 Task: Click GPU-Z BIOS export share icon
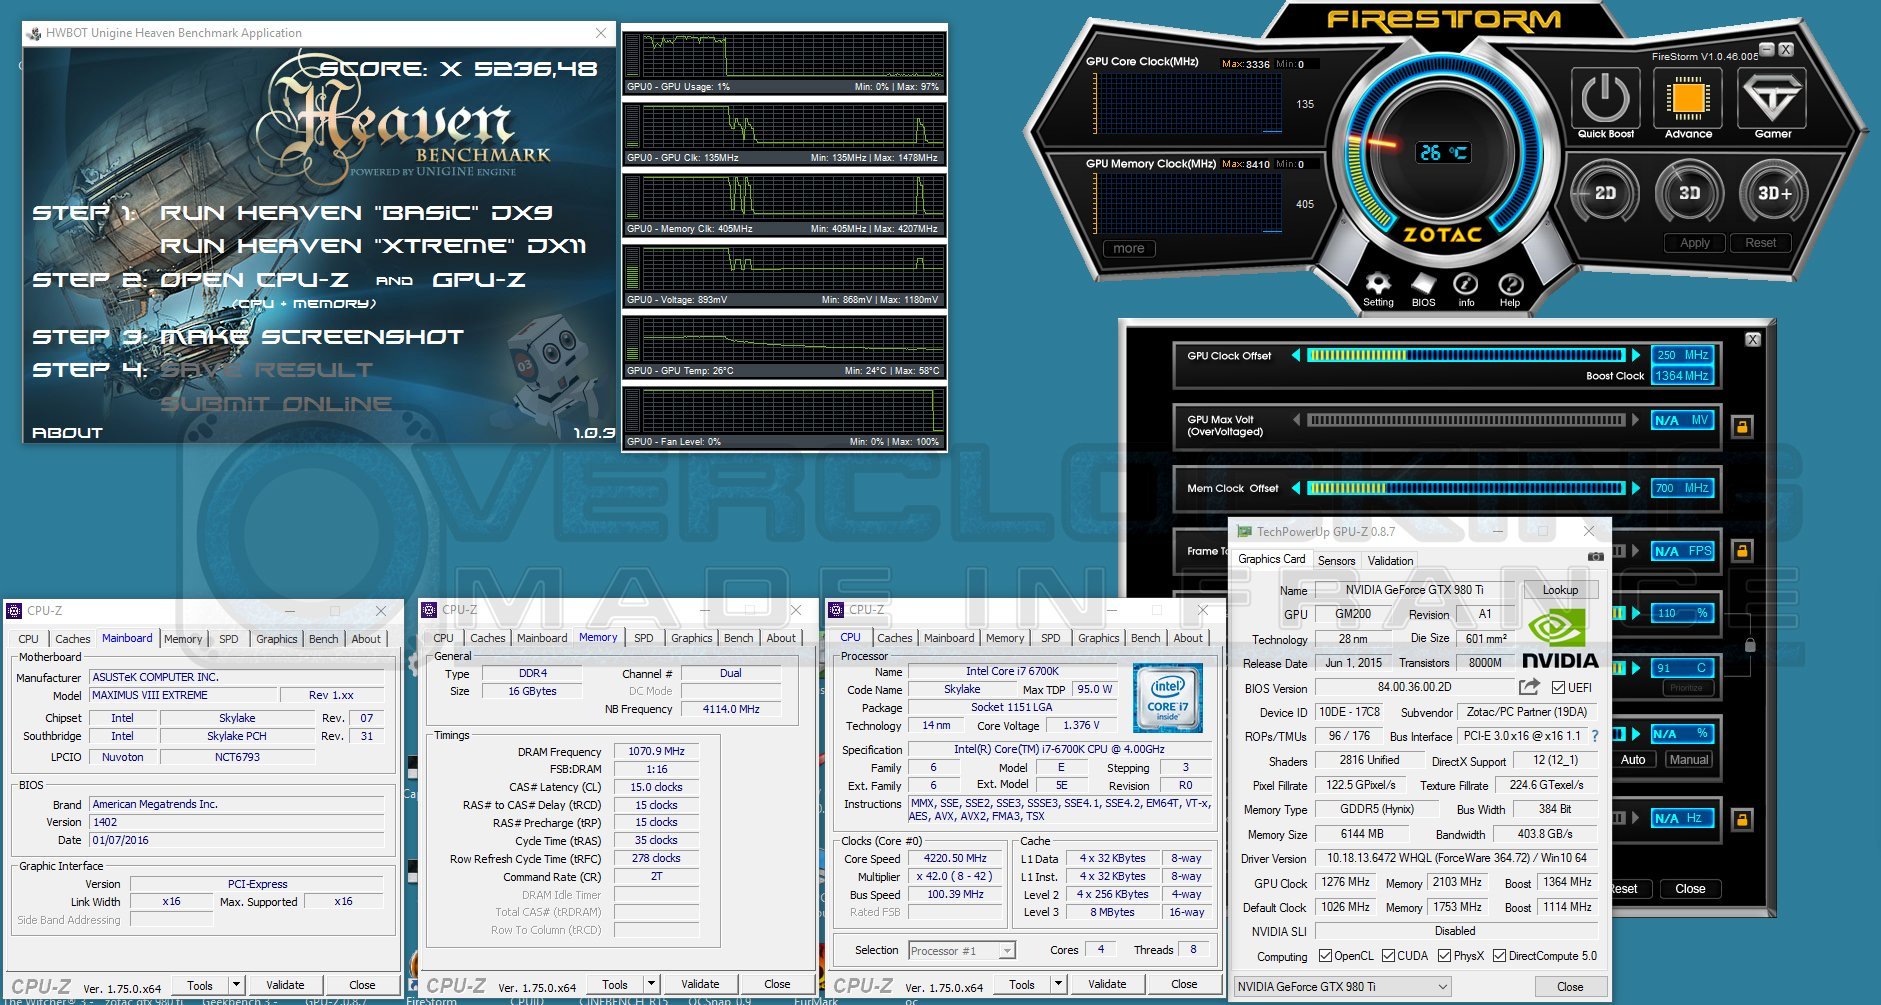pyautogui.click(x=1529, y=687)
